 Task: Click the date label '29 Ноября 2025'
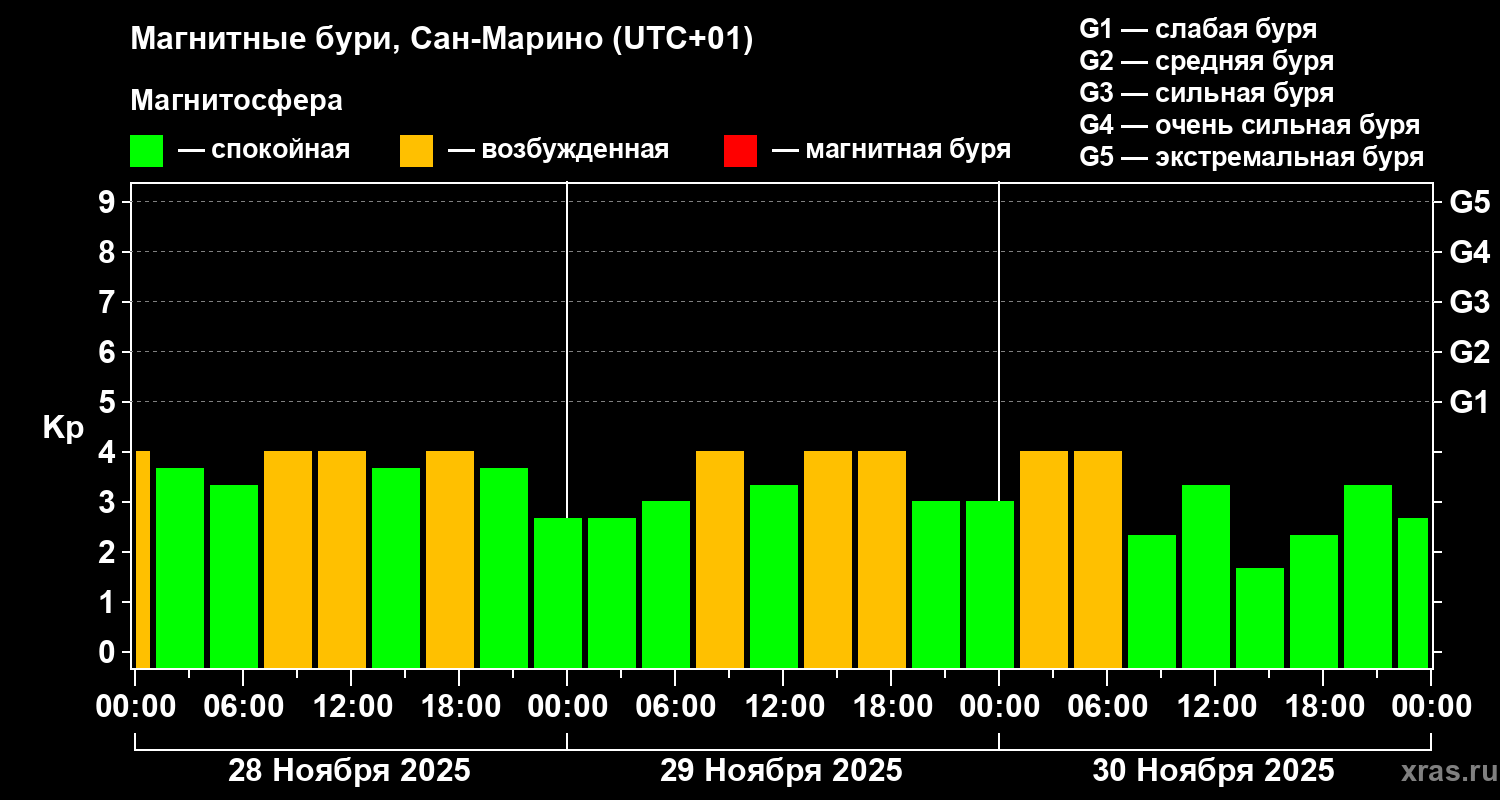tap(781, 771)
